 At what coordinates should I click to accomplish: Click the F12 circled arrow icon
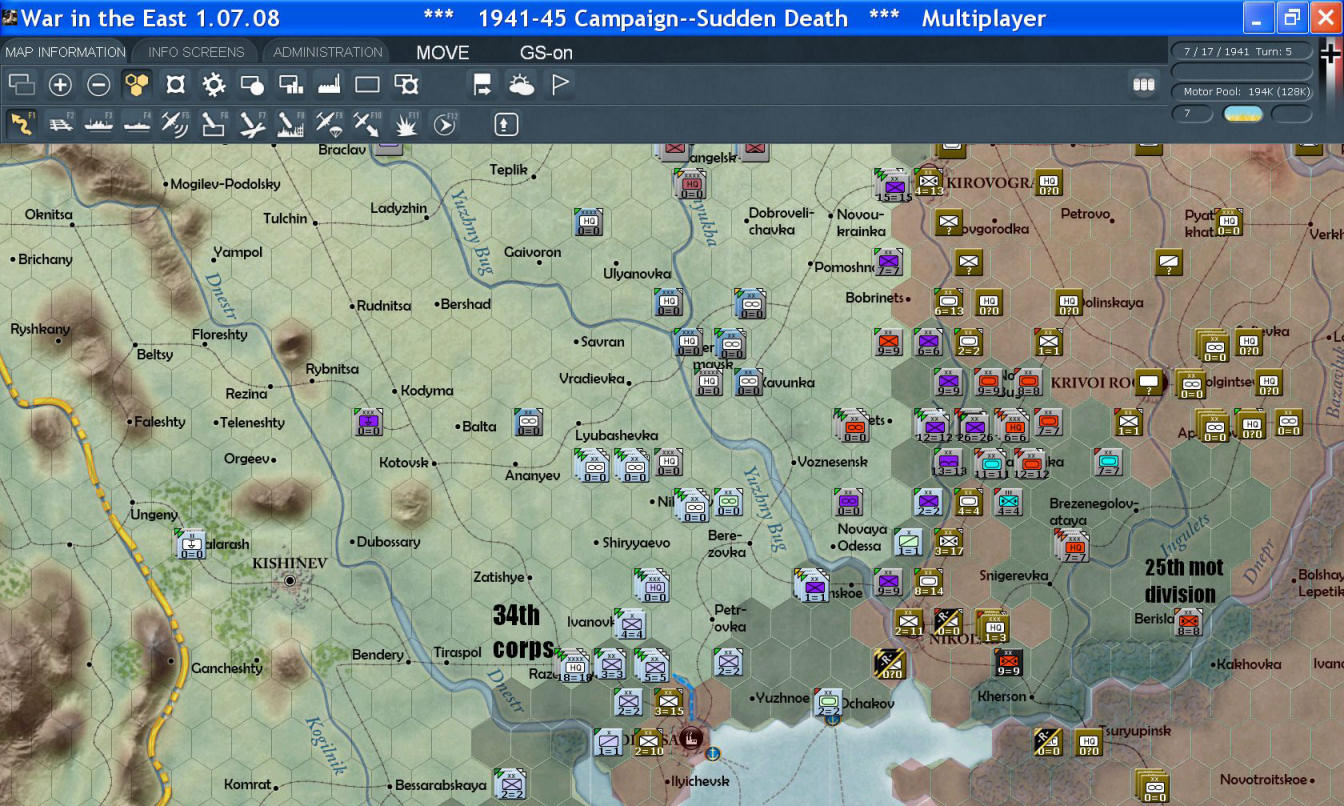[444, 123]
